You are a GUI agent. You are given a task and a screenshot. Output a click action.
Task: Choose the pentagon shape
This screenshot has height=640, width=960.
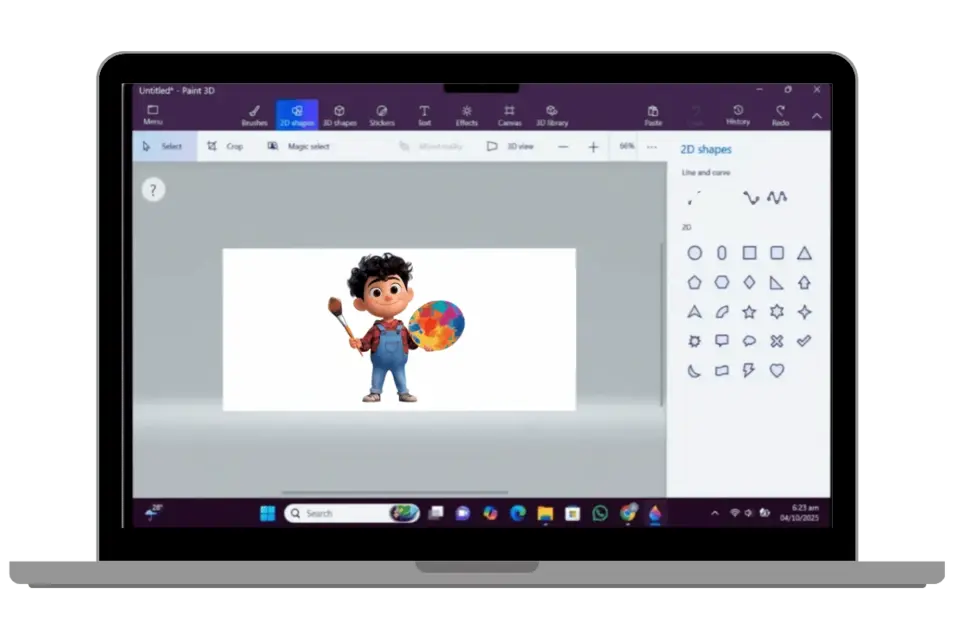tap(694, 283)
